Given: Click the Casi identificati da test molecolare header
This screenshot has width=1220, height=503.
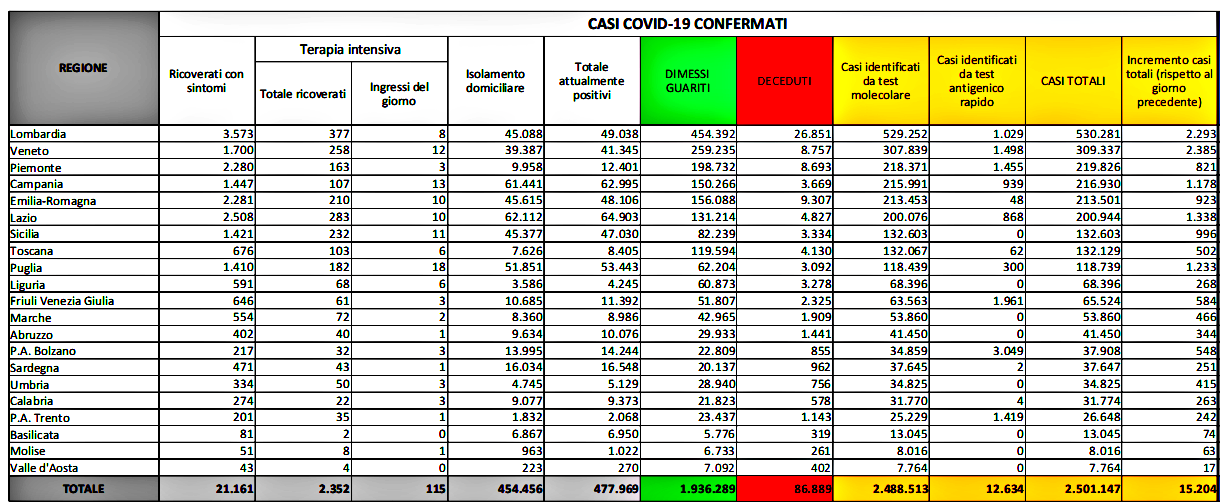Looking at the screenshot, I should coord(879,81).
